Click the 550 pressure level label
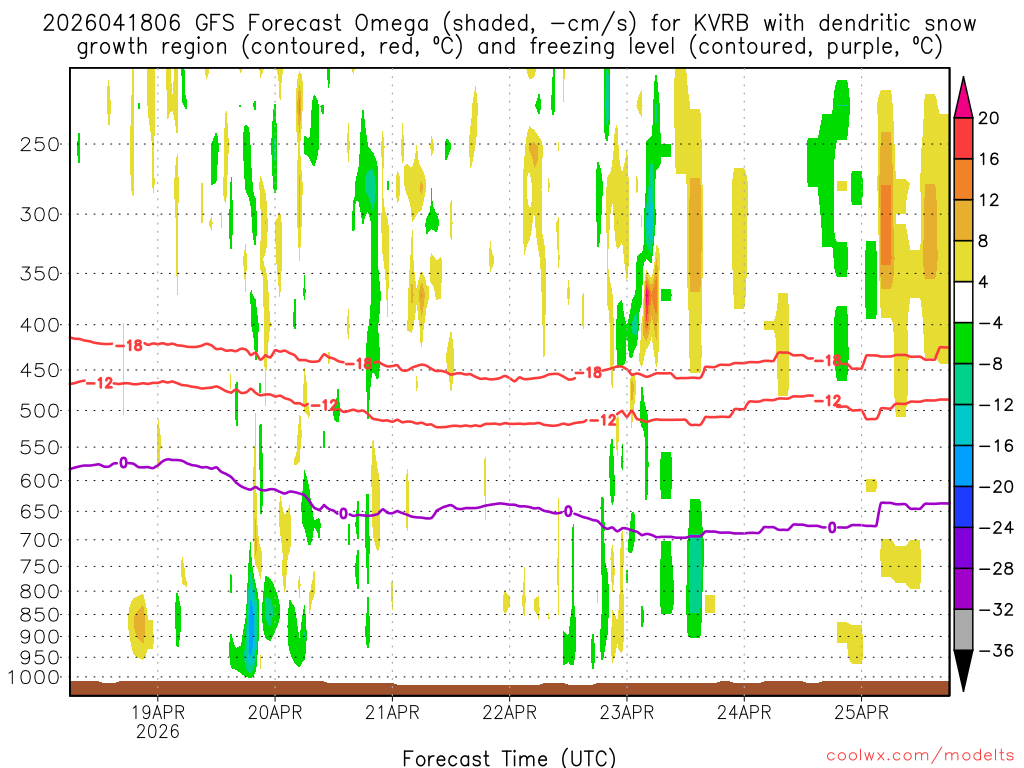Screen dimensions: 1024x768 40,448
